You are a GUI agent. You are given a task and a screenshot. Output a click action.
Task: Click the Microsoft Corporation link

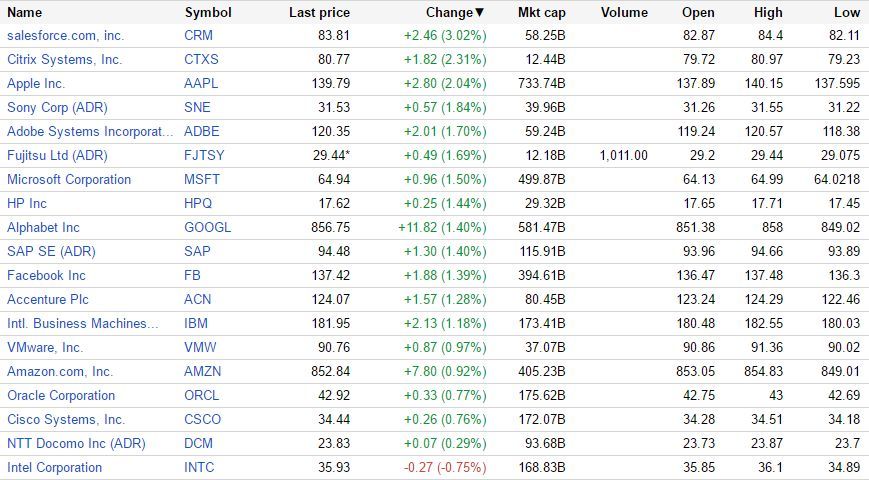coord(69,179)
